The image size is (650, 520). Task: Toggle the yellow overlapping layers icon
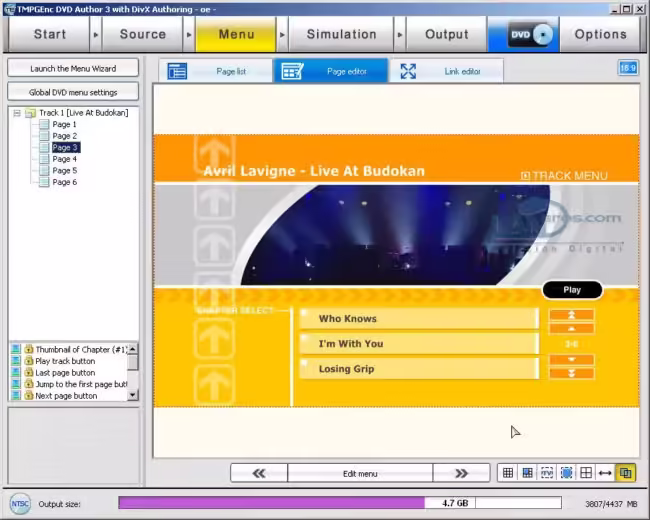click(x=625, y=473)
